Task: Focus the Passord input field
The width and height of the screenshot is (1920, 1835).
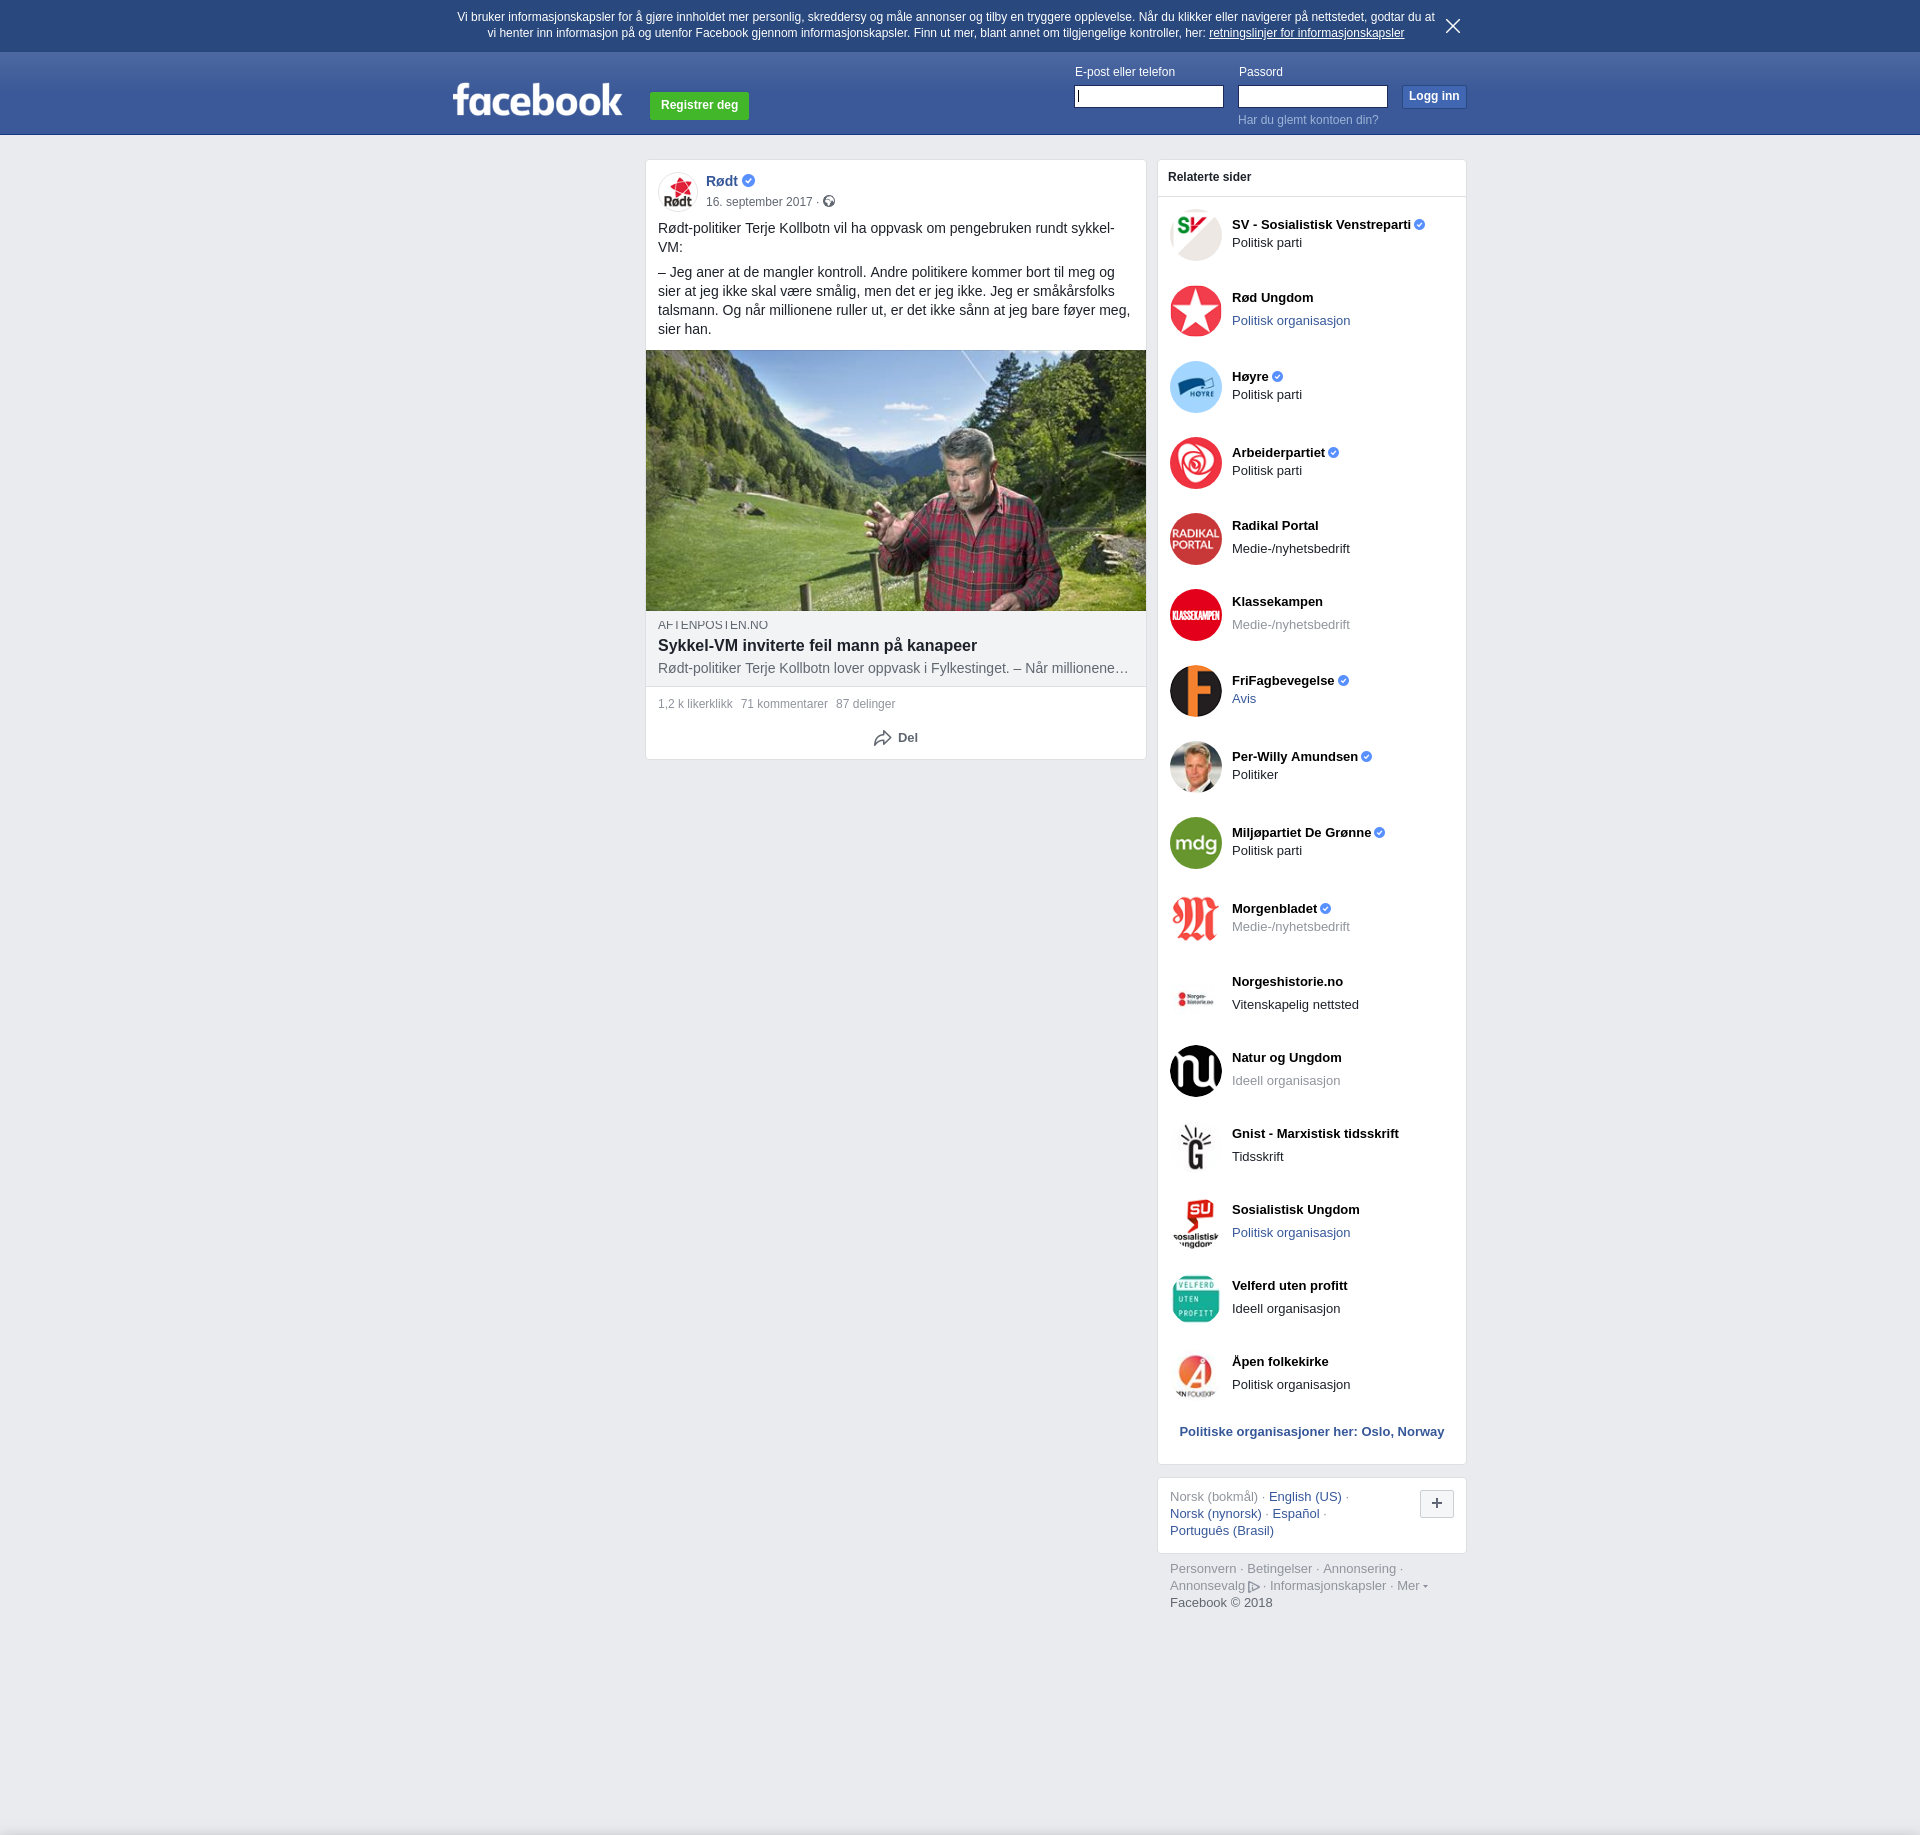Action: click(x=1312, y=97)
